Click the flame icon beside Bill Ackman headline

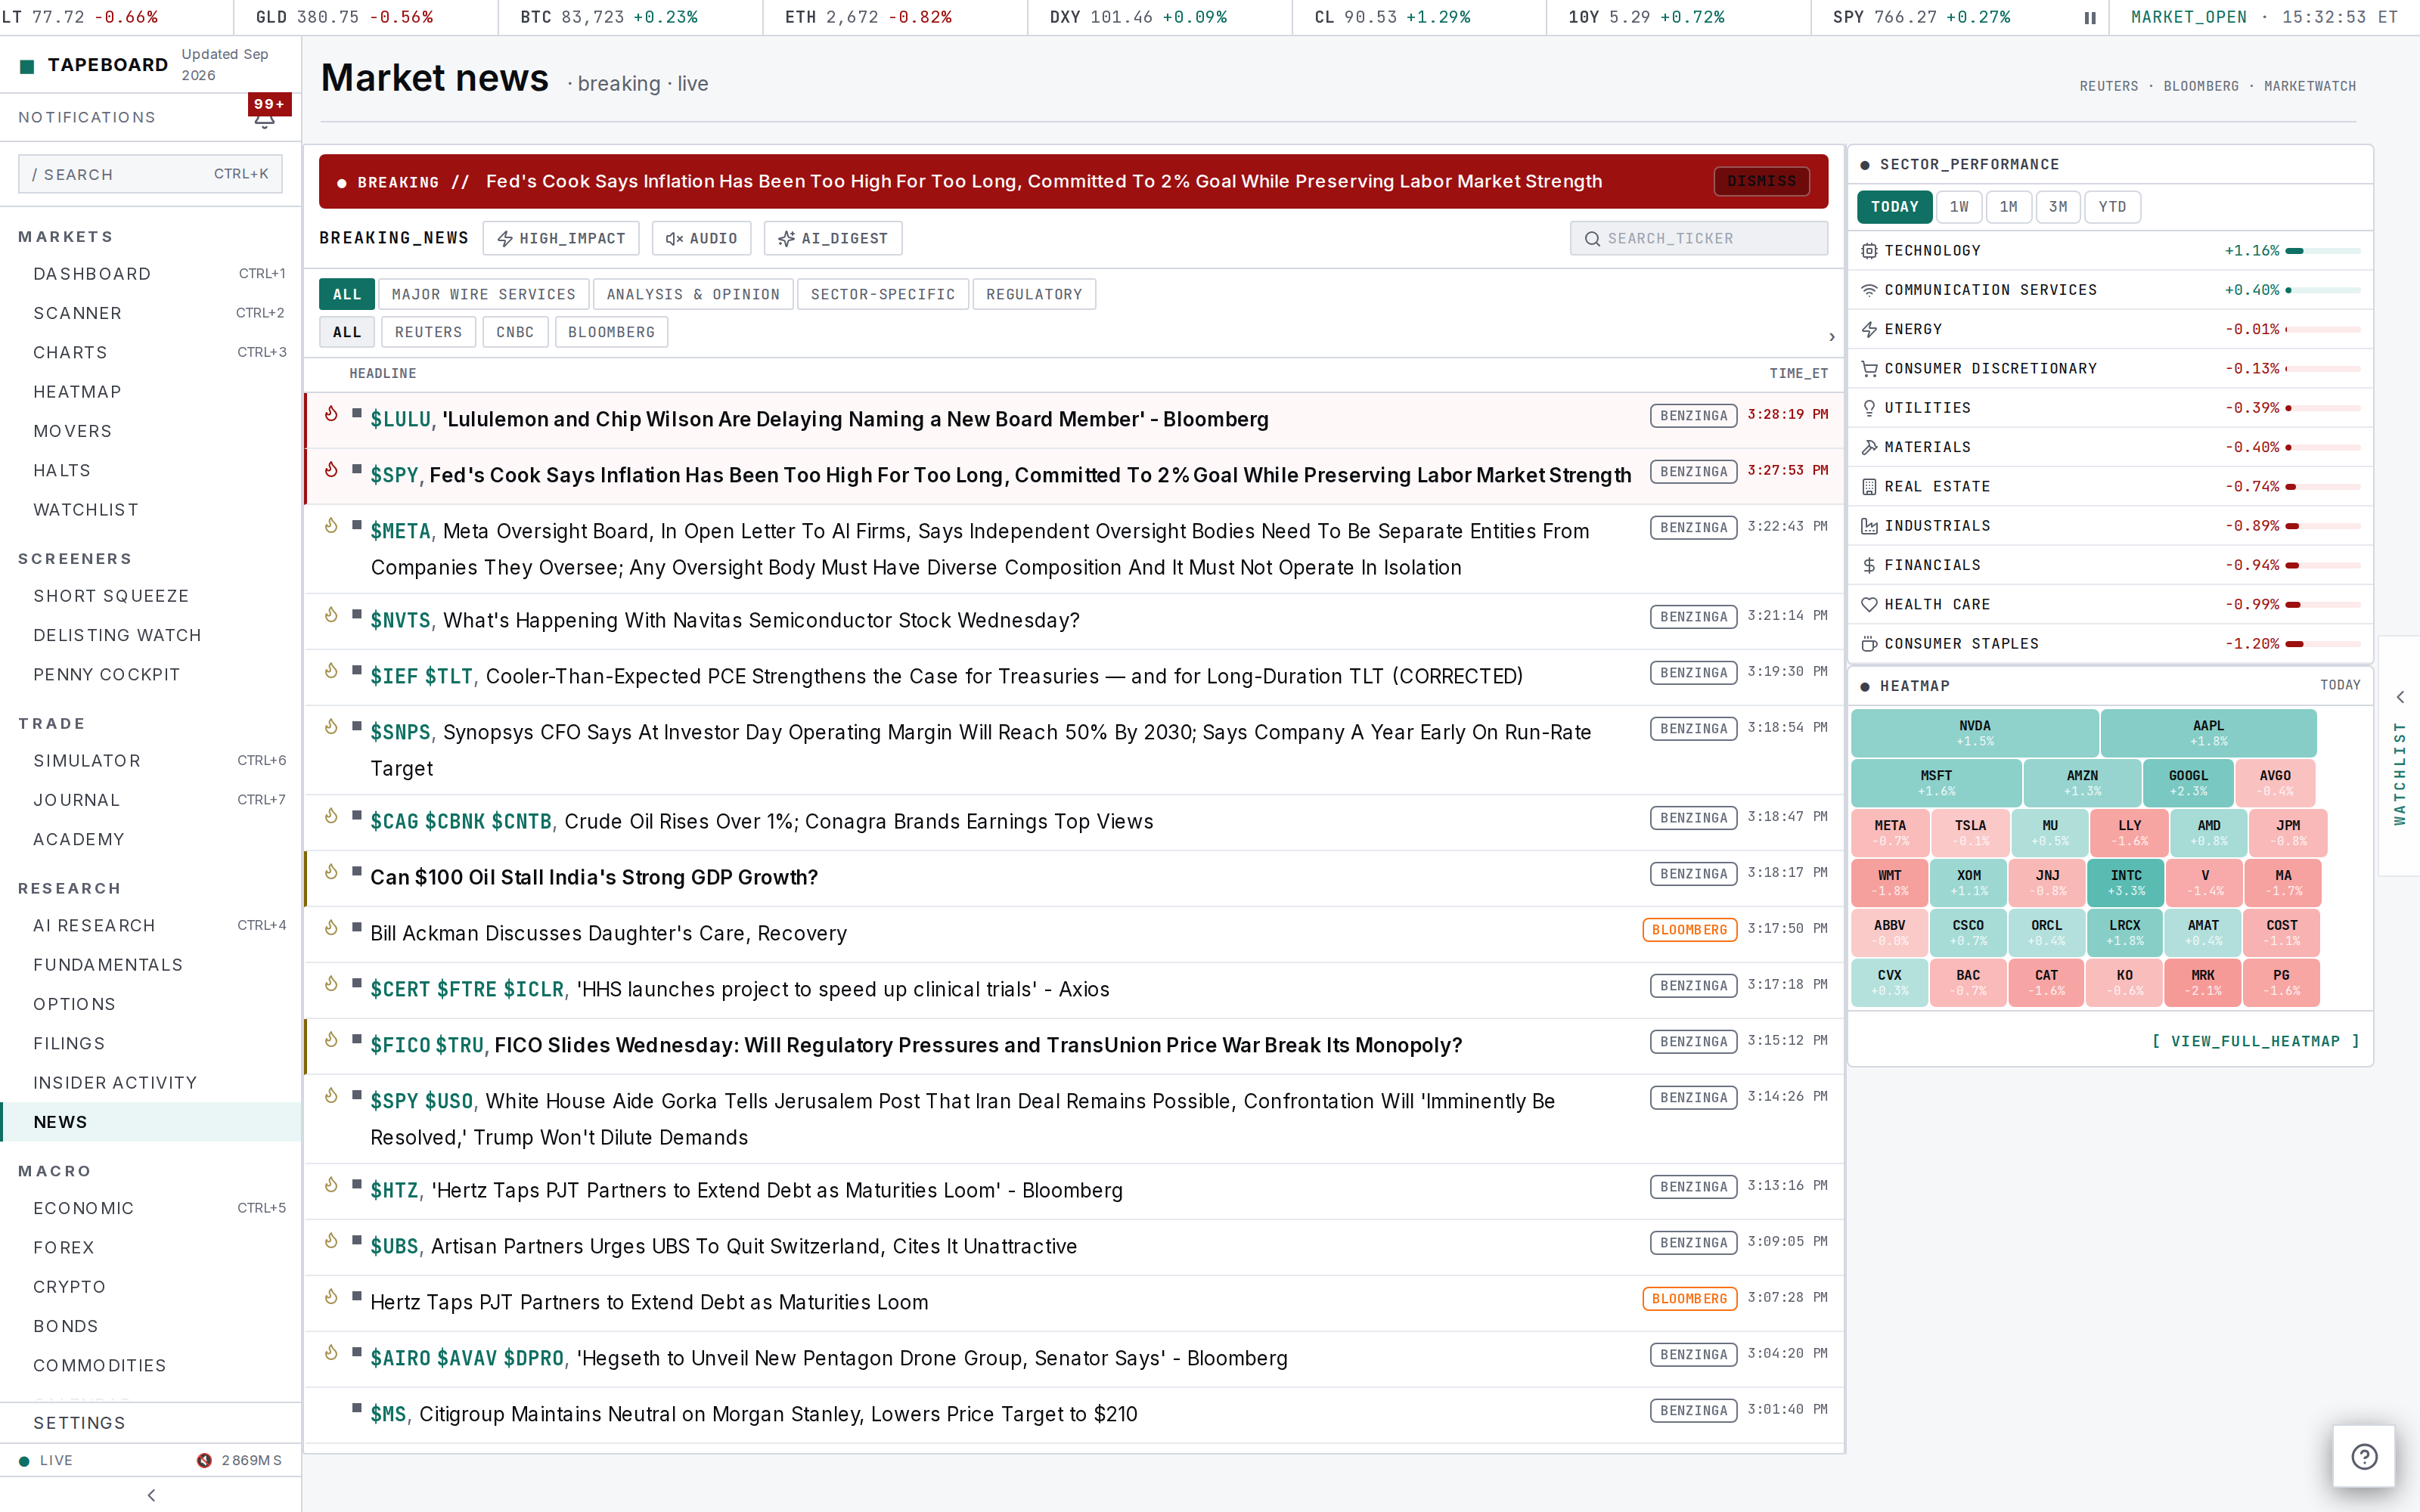pos(331,928)
